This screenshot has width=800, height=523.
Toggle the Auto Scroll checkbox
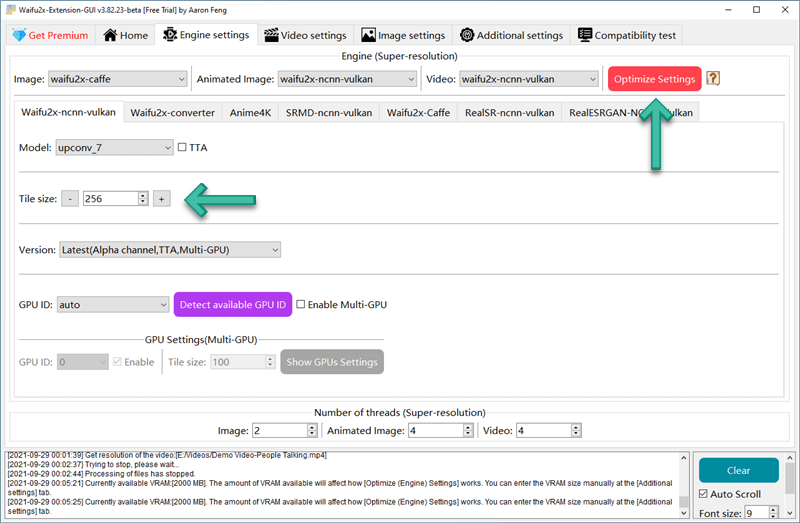(x=706, y=494)
